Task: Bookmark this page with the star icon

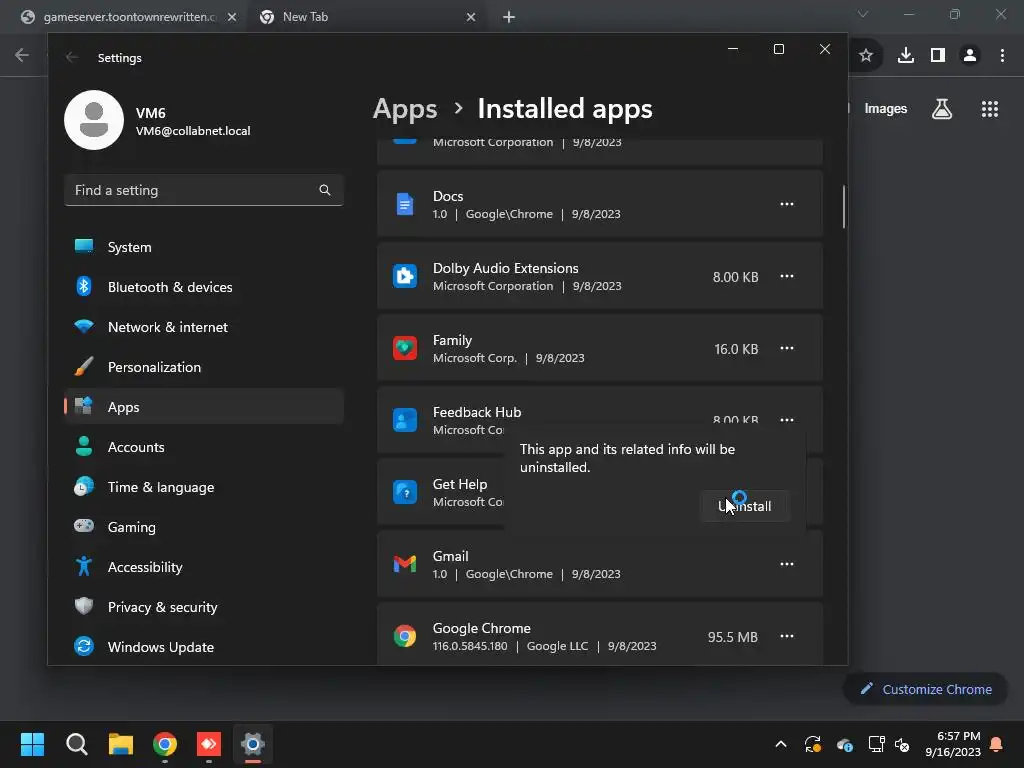Action: 866,56
